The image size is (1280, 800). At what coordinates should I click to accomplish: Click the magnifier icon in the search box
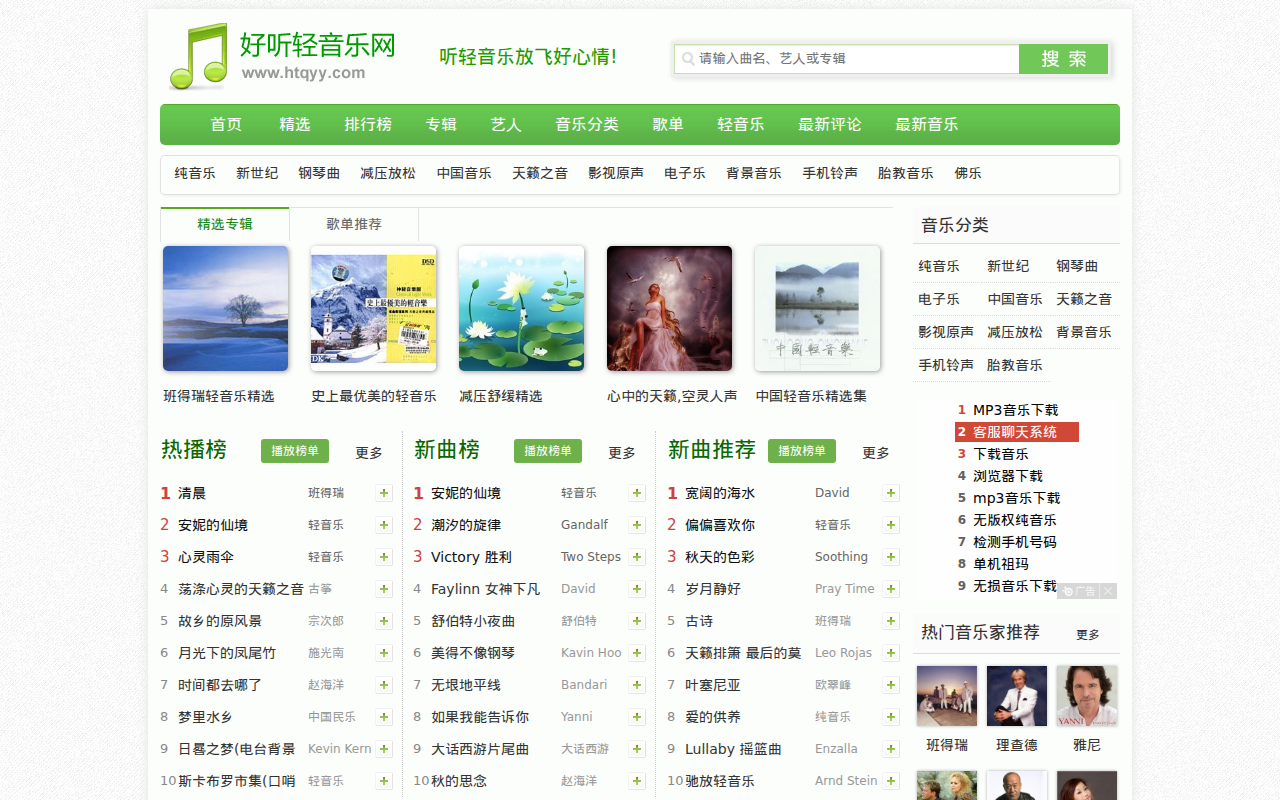687,59
